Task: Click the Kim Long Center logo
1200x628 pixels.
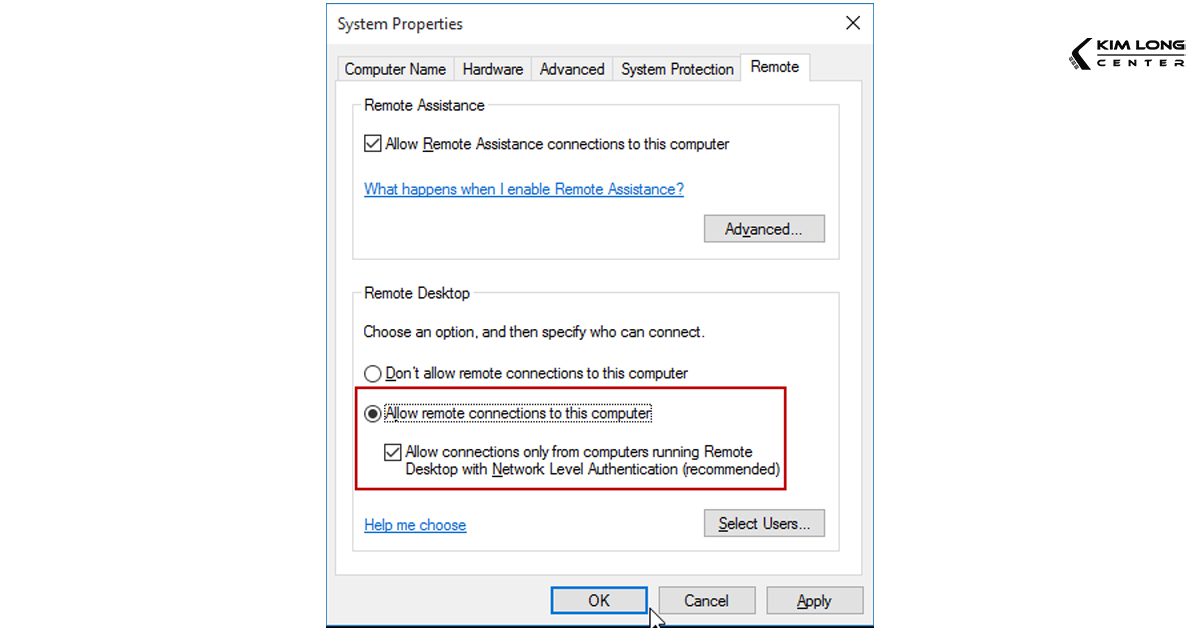Action: coord(1126,54)
